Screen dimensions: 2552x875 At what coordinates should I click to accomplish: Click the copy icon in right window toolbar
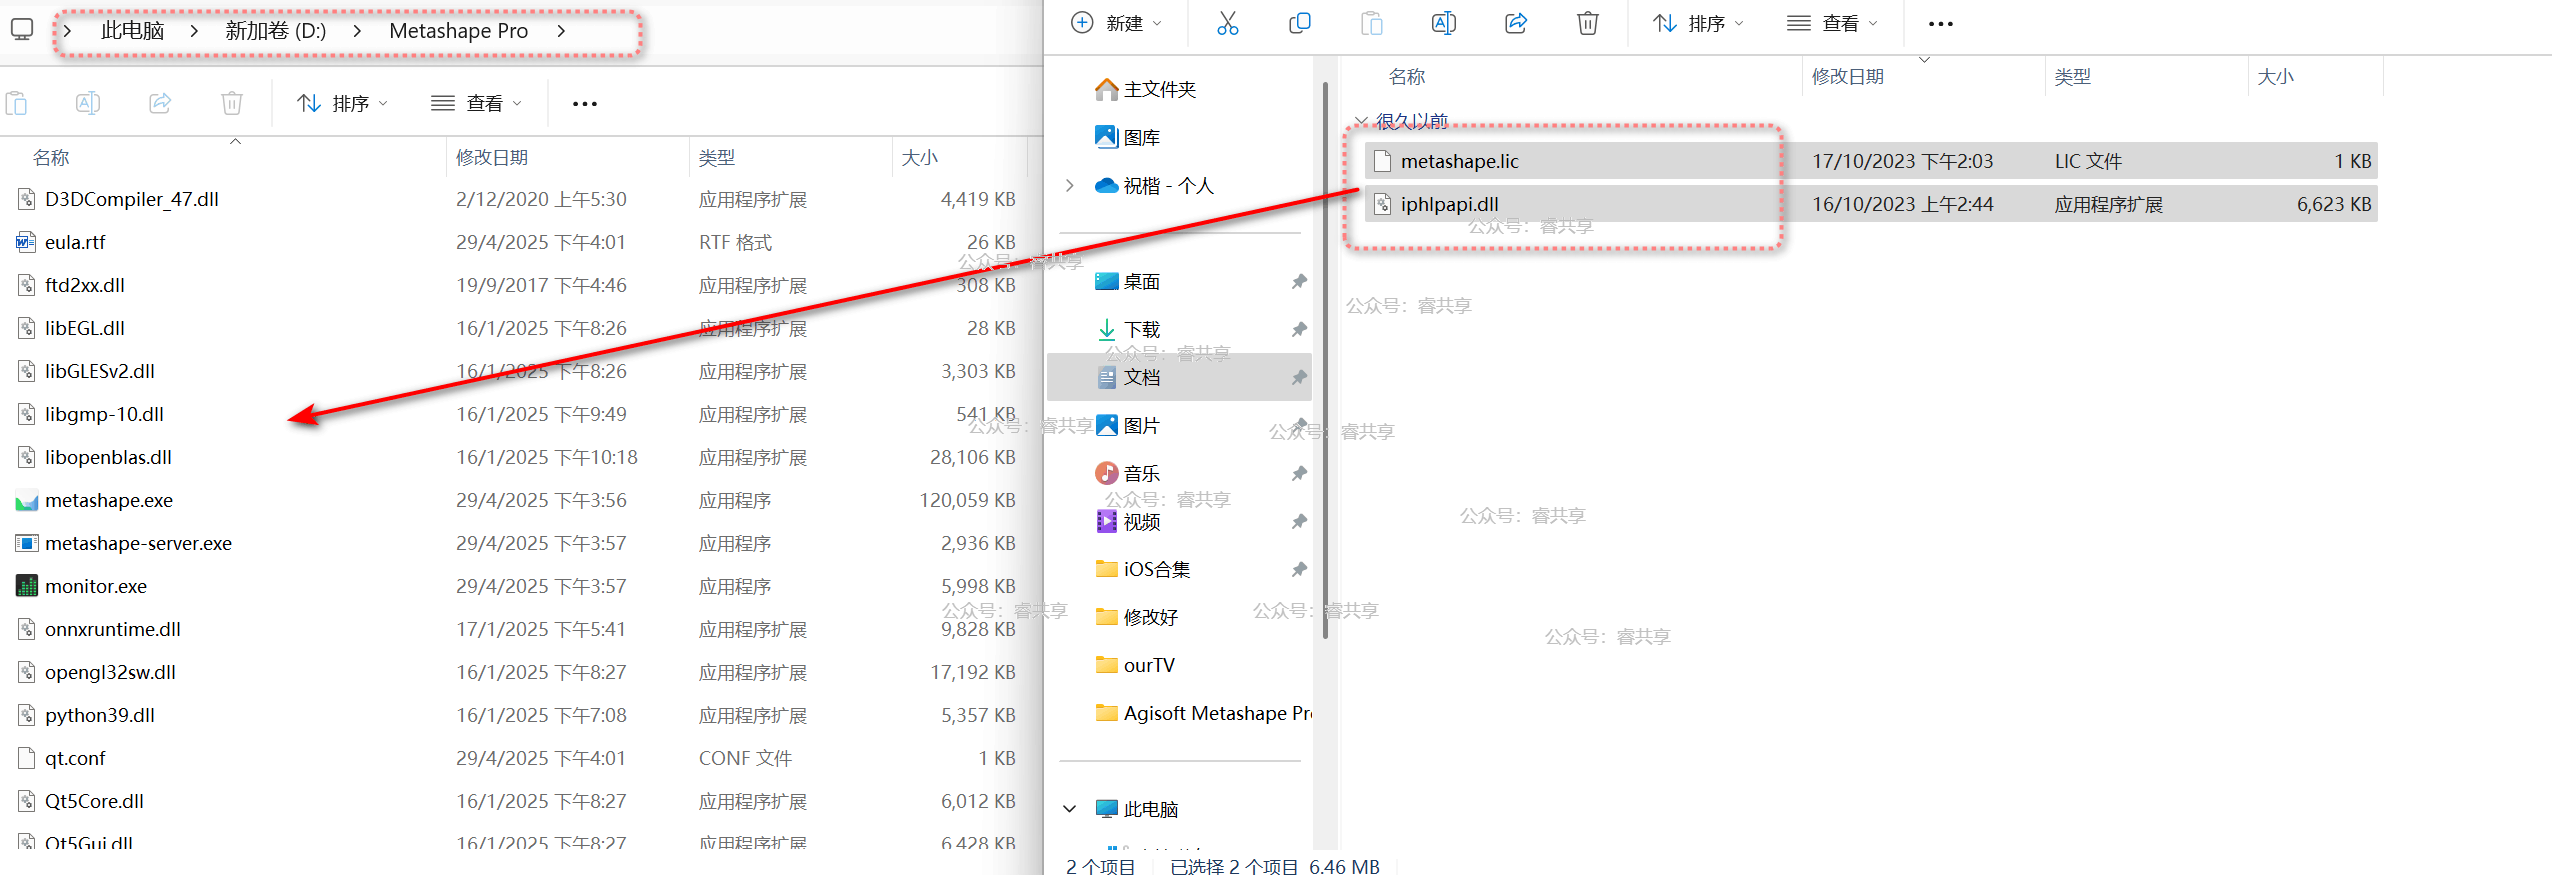click(x=1299, y=23)
